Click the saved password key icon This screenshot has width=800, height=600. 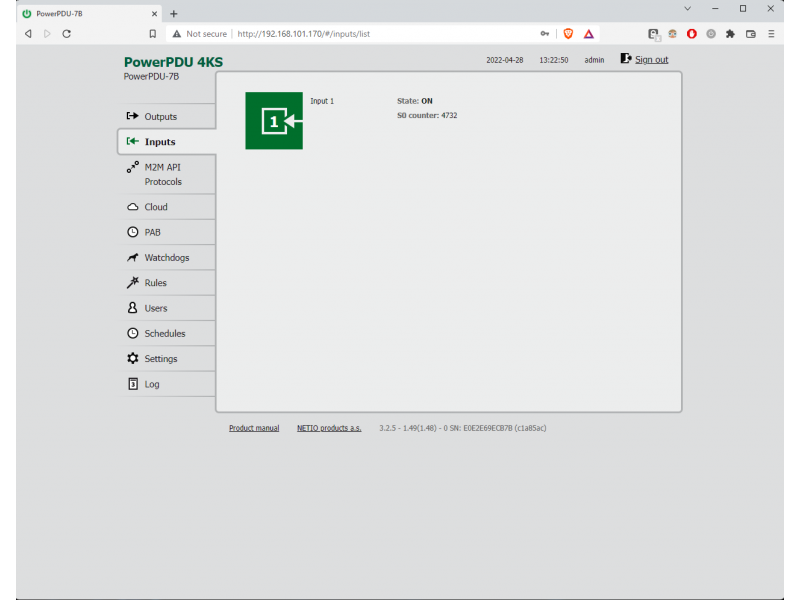pos(545,34)
